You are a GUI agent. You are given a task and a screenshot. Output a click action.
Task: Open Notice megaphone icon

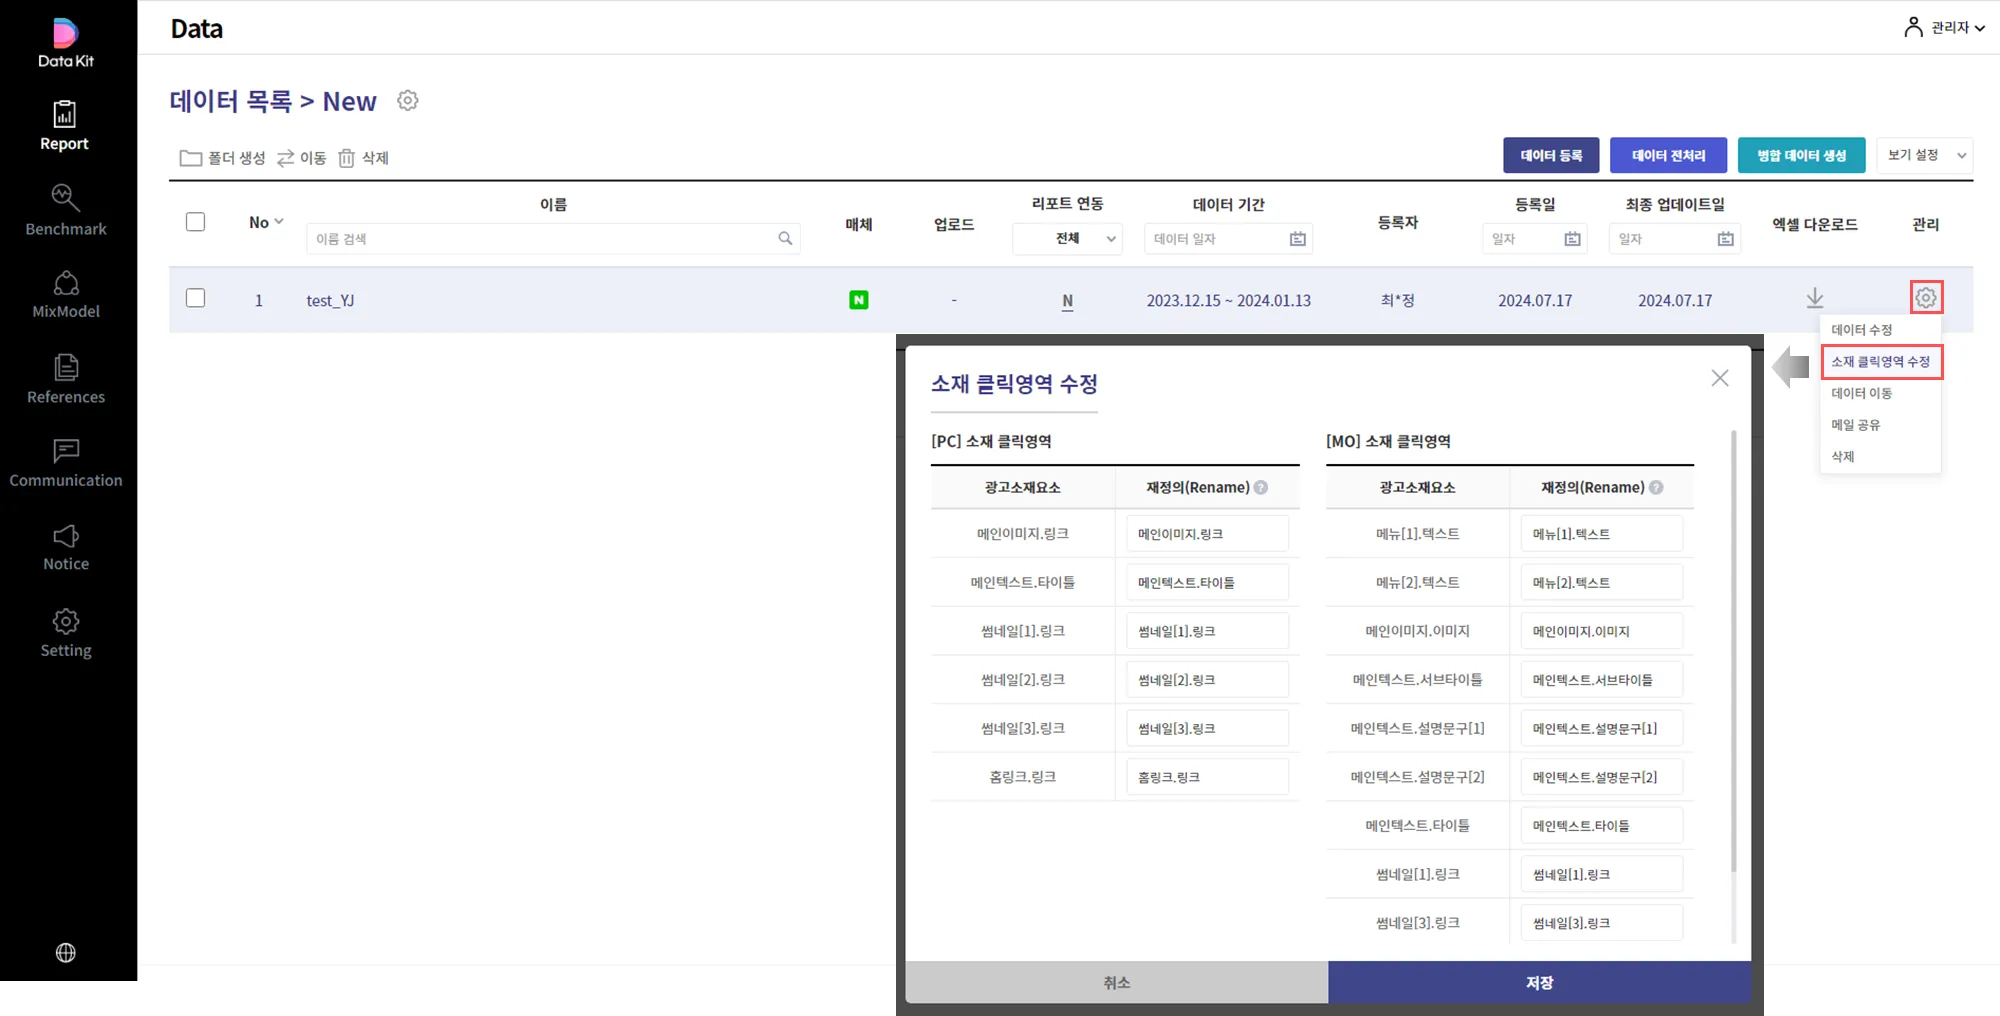(66, 536)
